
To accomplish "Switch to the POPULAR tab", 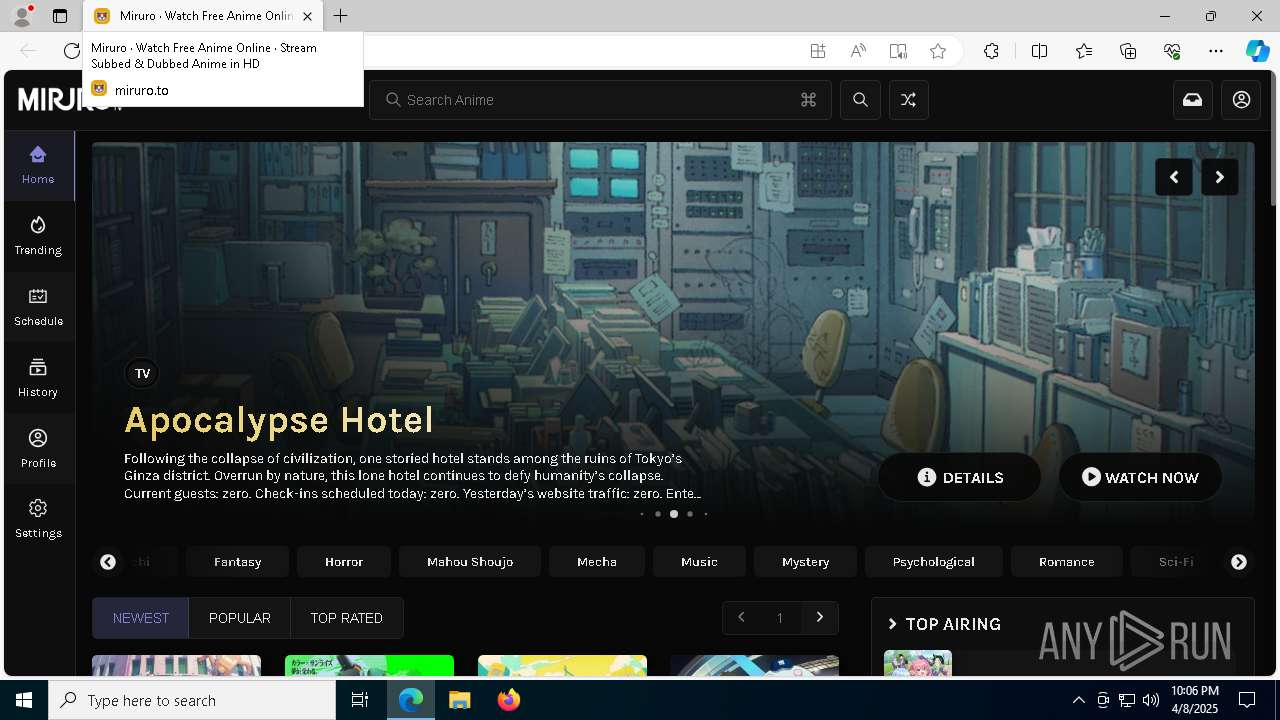I will [240, 618].
